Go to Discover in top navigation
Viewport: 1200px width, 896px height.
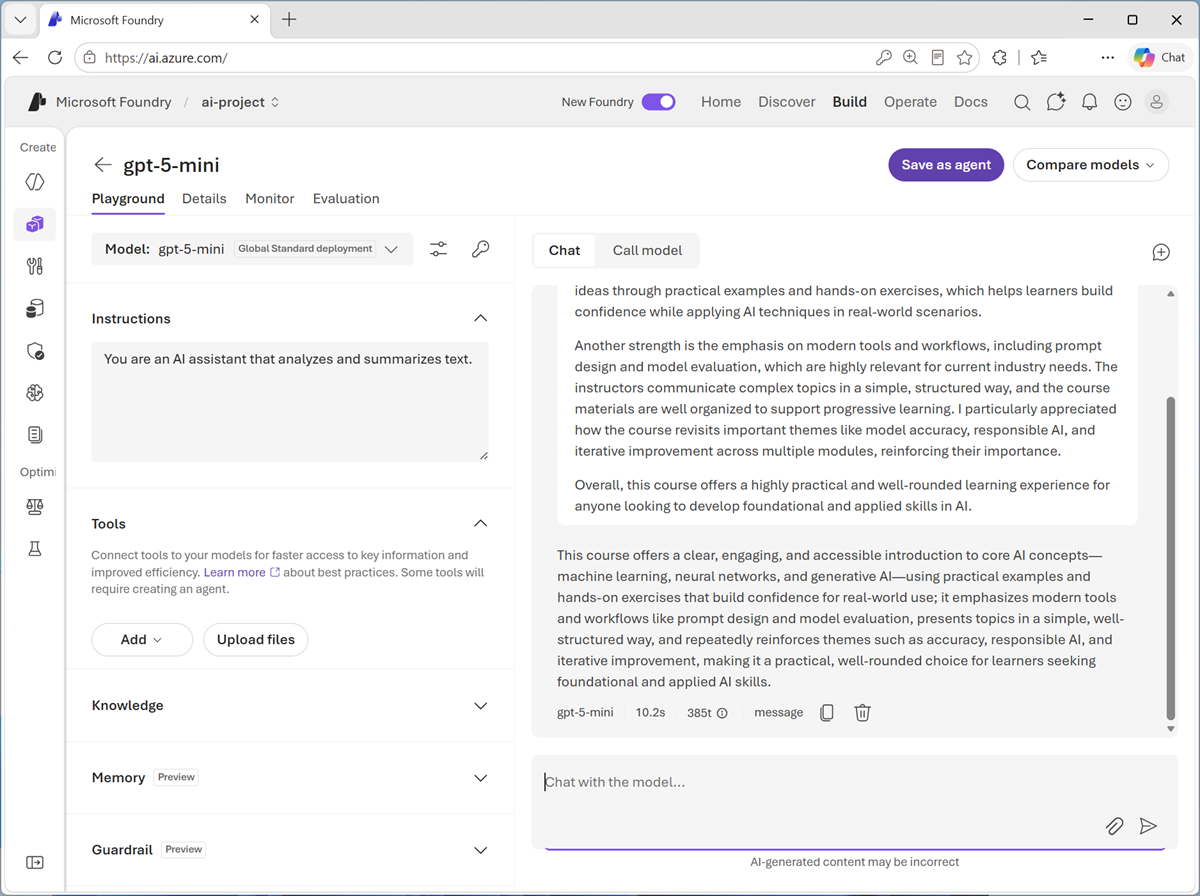[x=787, y=102]
